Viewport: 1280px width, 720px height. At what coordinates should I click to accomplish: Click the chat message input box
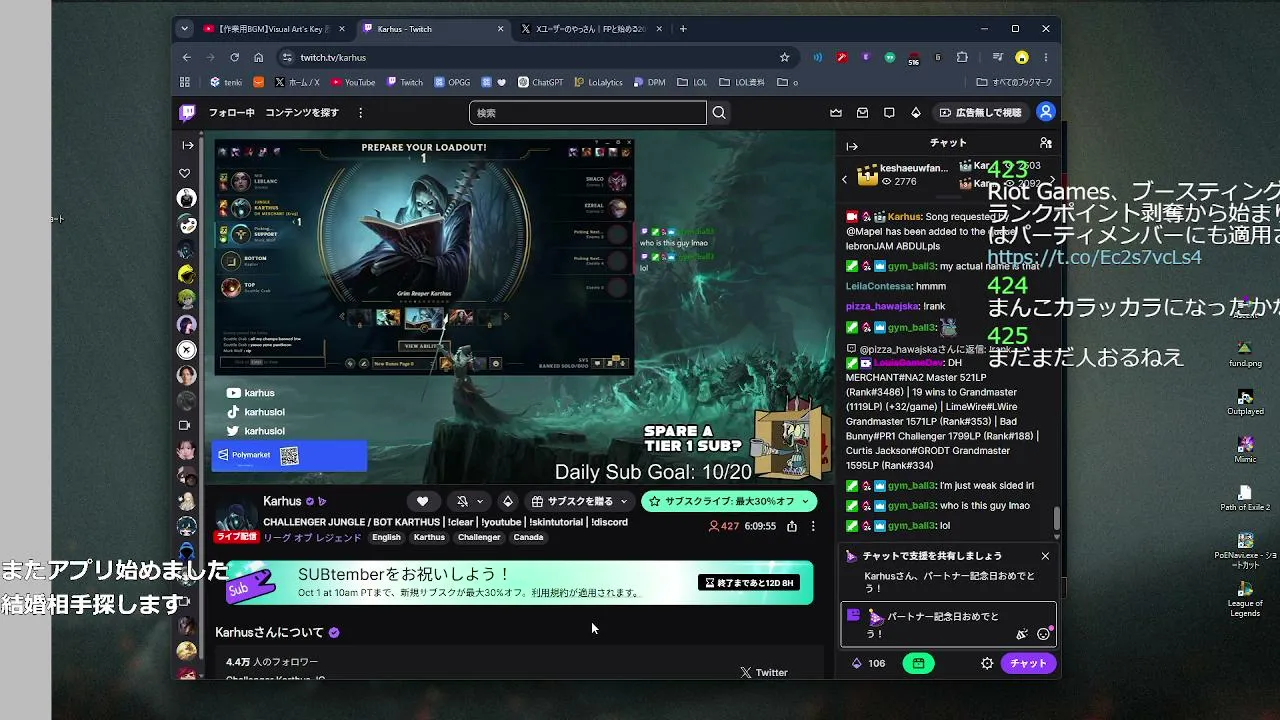947,625
